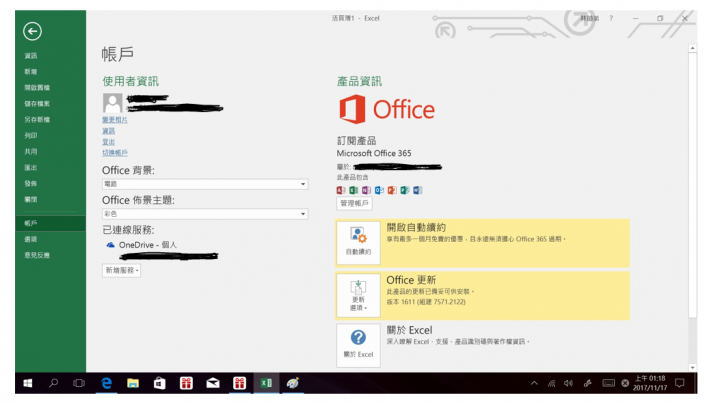Select 匯出 in the sidebar
The height and width of the screenshot is (404, 720).
(x=31, y=168)
